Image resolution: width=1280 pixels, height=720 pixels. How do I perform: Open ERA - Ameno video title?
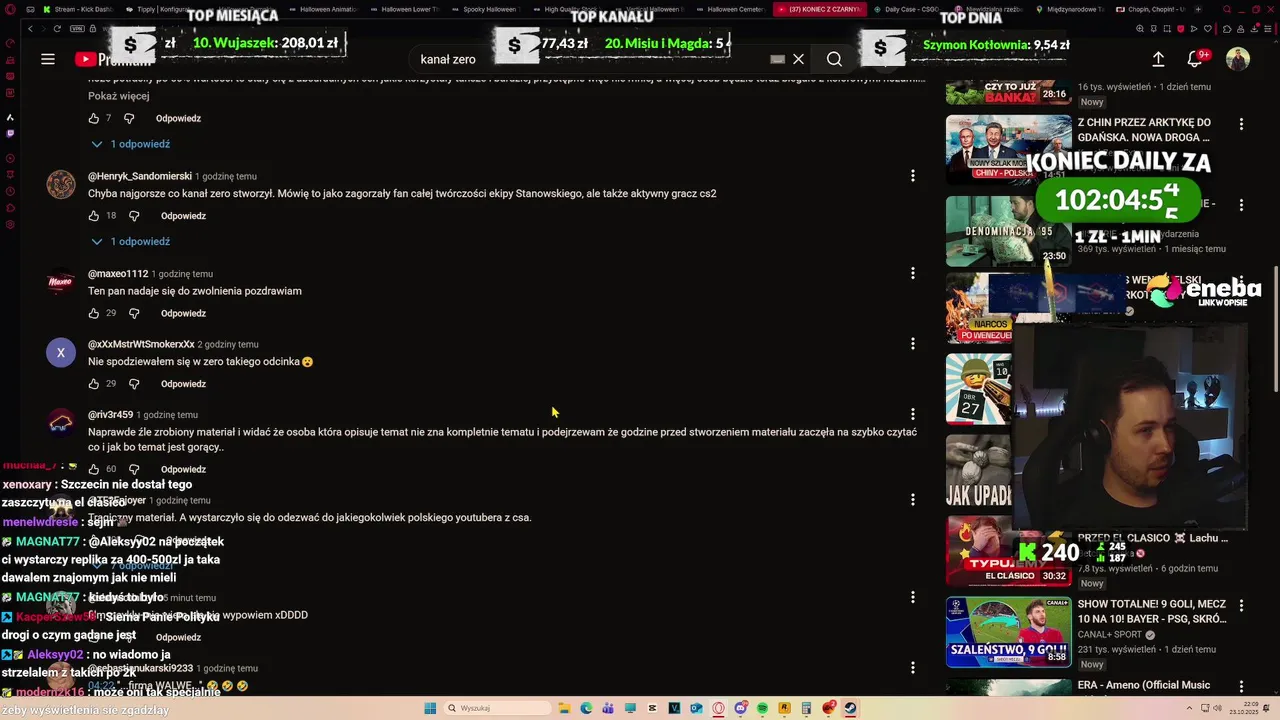pyautogui.click(x=1144, y=685)
